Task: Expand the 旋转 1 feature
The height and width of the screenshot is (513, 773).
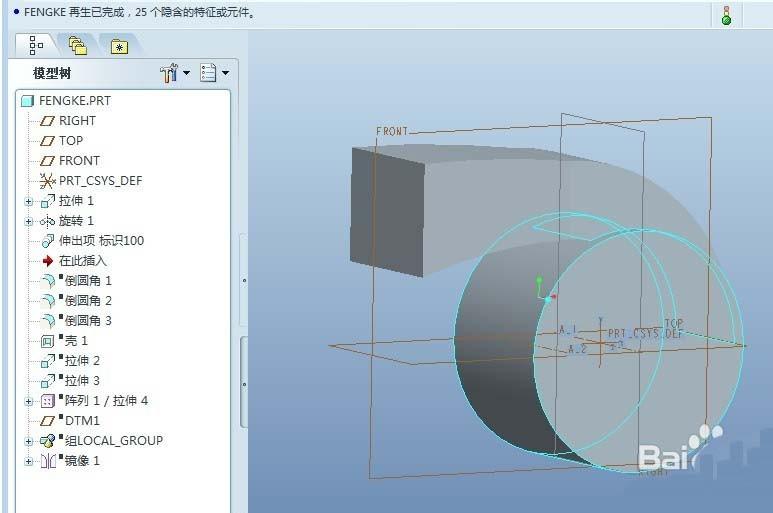Action: 29,221
